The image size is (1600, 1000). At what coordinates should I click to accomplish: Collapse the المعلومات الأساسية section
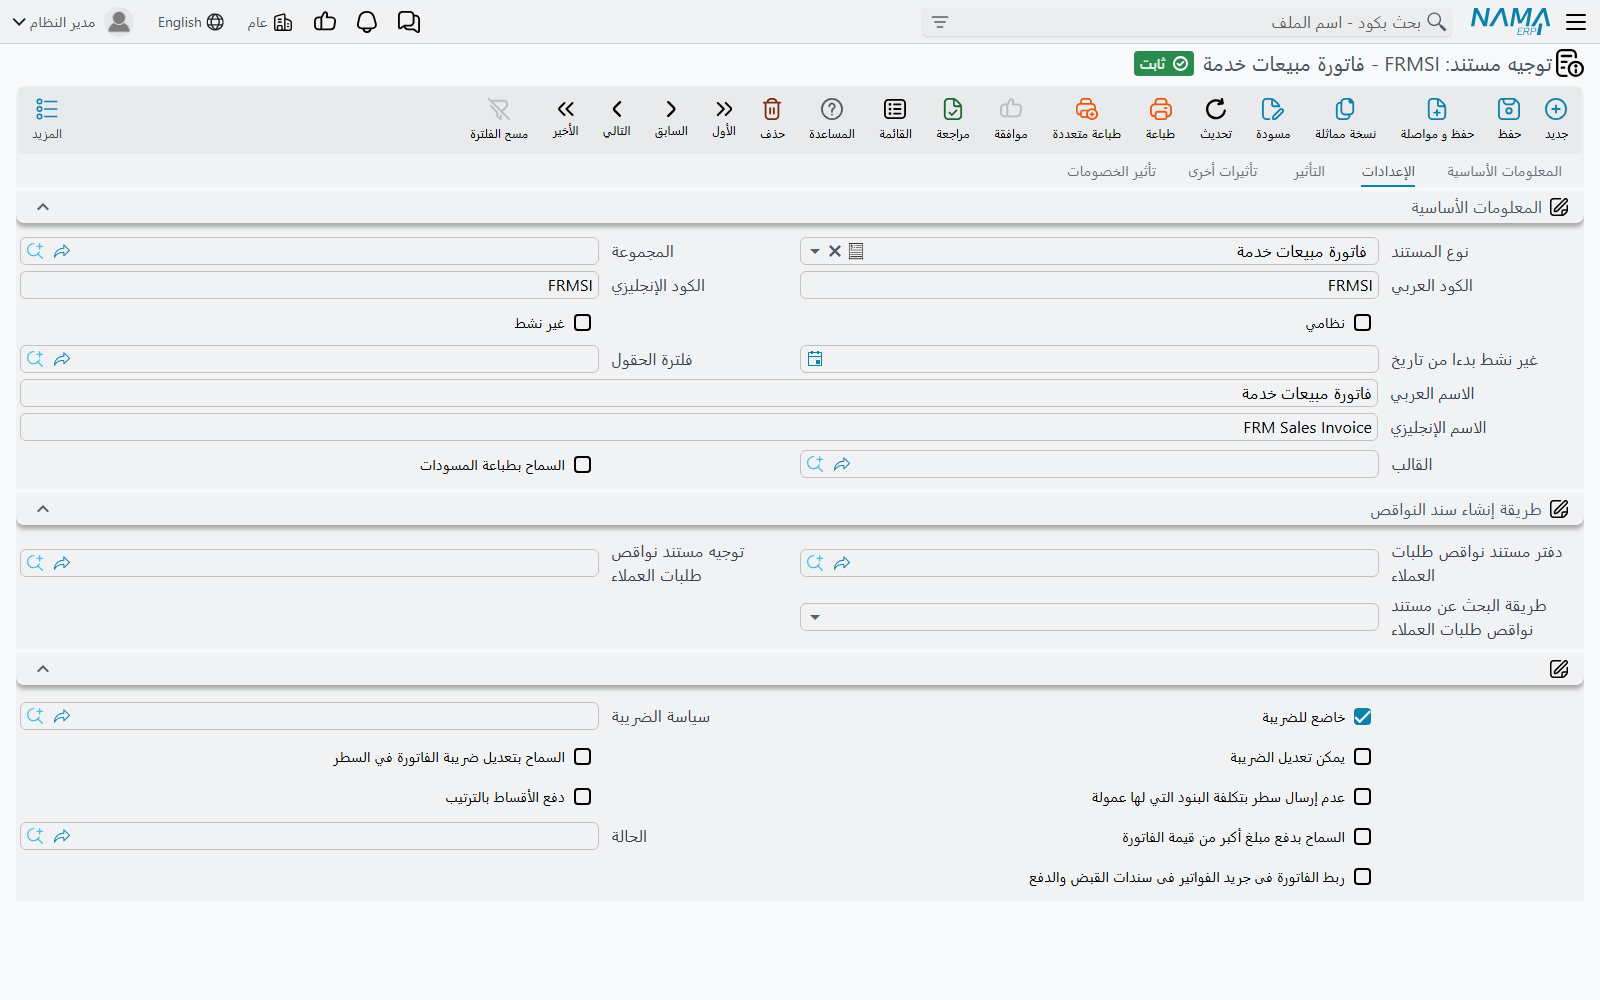click(43, 207)
